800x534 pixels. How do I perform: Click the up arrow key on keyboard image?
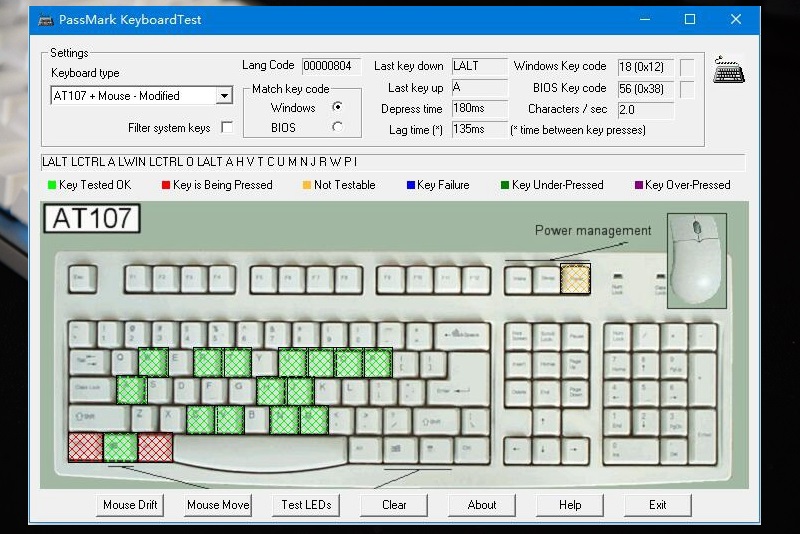click(x=546, y=421)
